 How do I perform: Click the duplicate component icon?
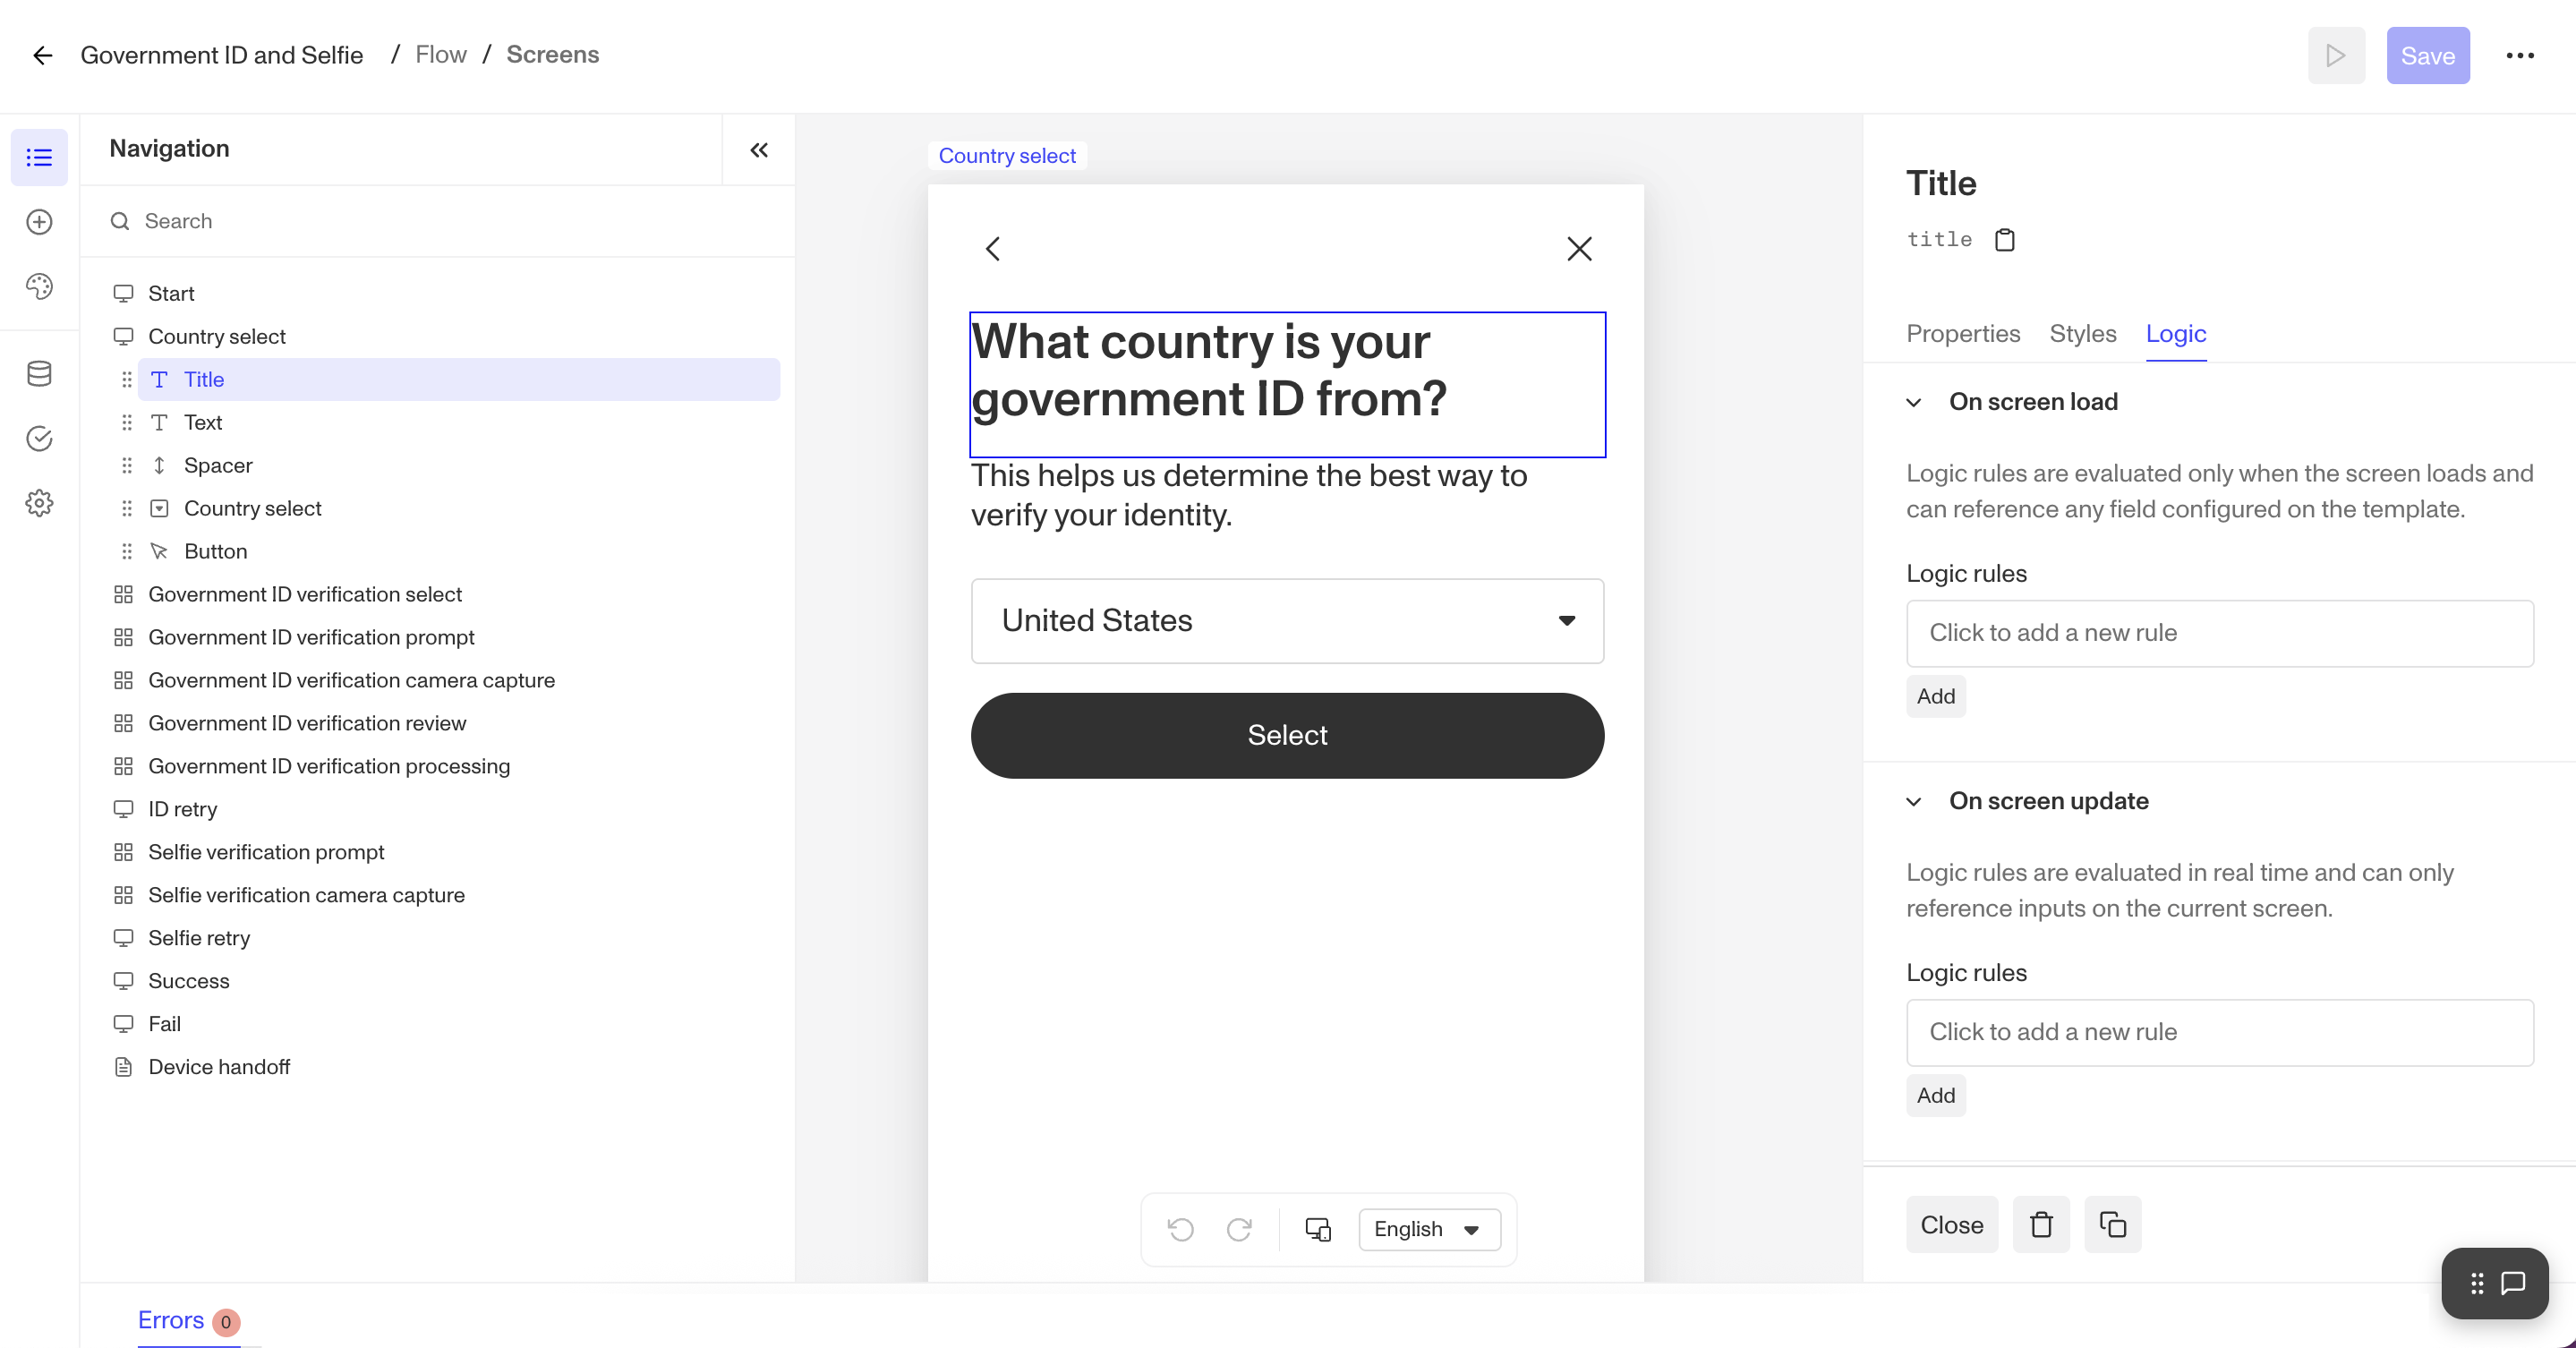[2112, 1225]
